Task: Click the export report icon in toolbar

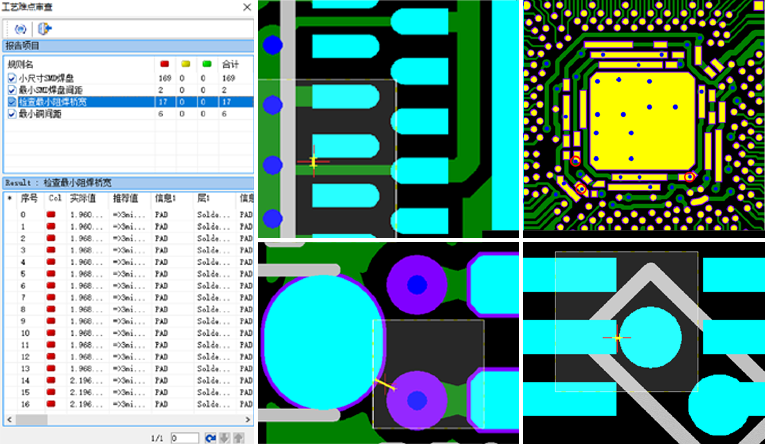Action: pyautogui.click(x=45, y=29)
